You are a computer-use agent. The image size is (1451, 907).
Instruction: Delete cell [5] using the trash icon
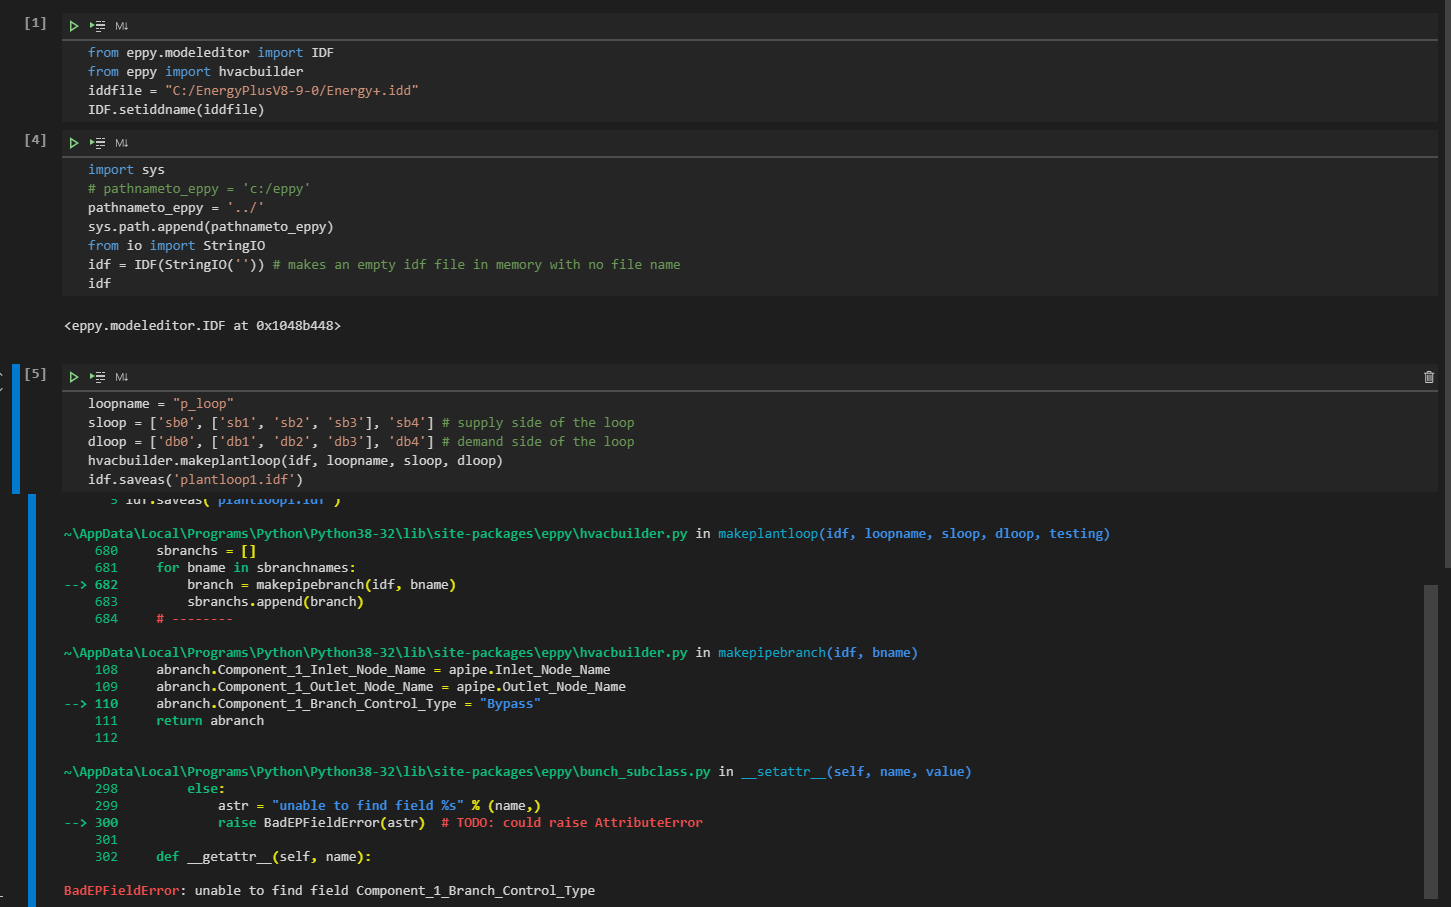pyautogui.click(x=1428, y=376)
